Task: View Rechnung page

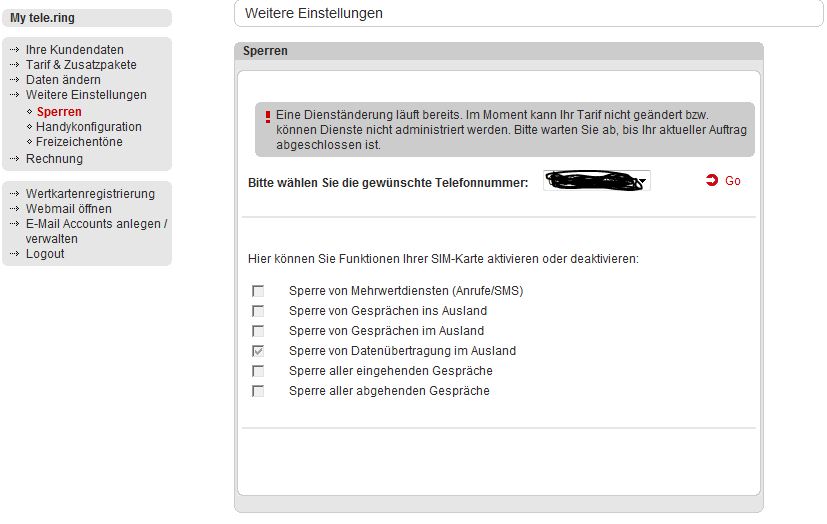Action: point(54,159)
